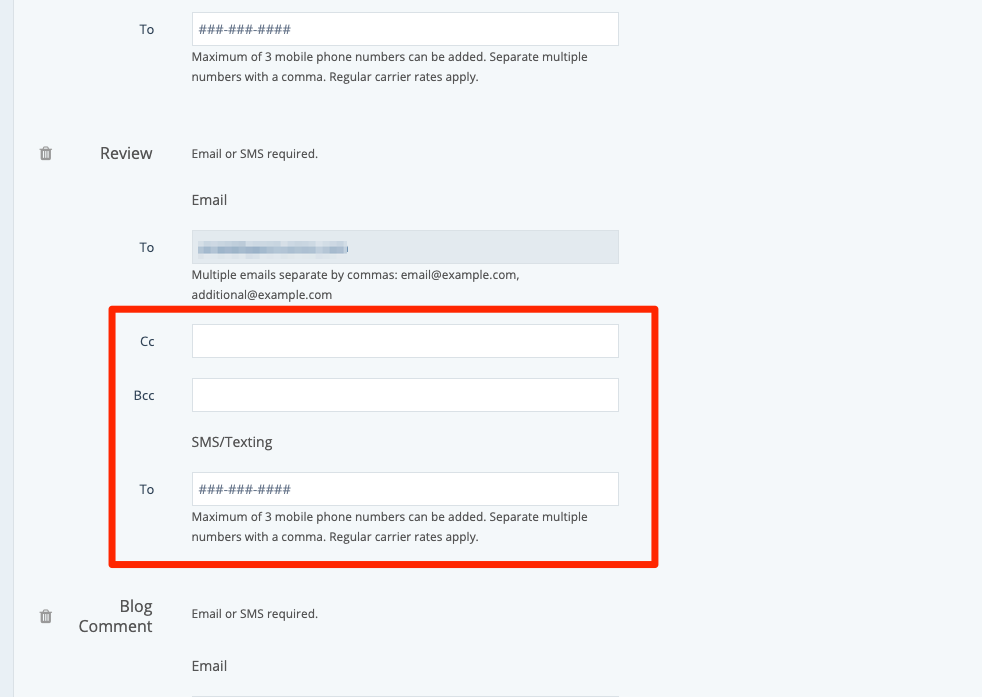Delete the Blog Comment notification via trash icon
Image resolution: width=982 pixels, height=697 pixels.
click(46, 616)
